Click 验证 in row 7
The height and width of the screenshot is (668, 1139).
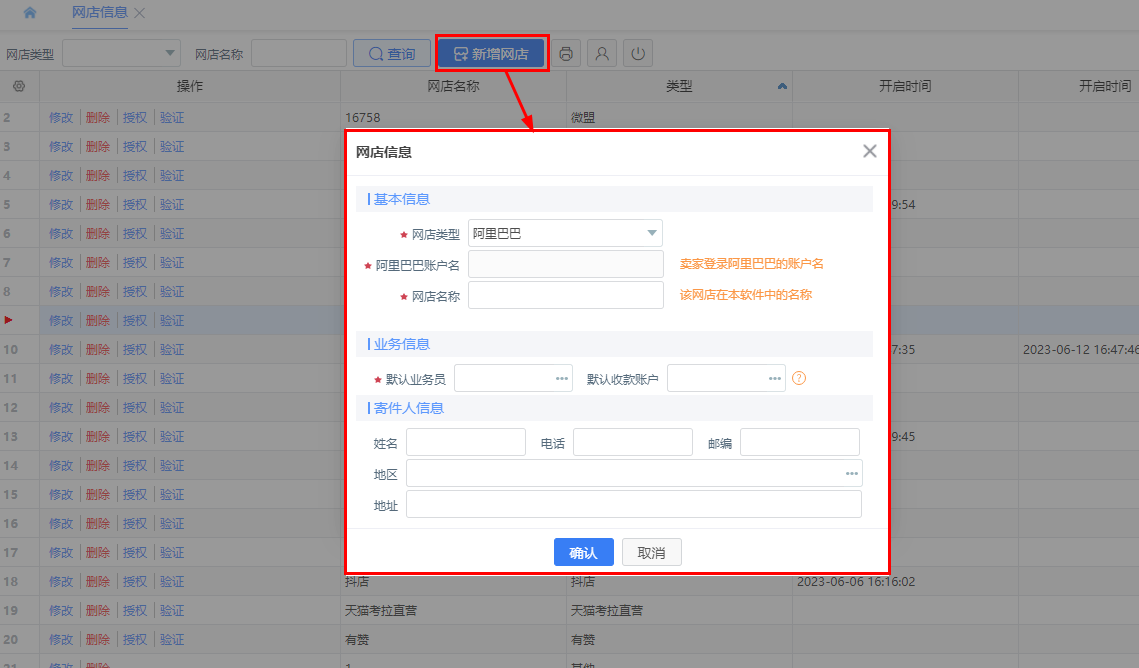pyautogui.click(x=172, y=262)
